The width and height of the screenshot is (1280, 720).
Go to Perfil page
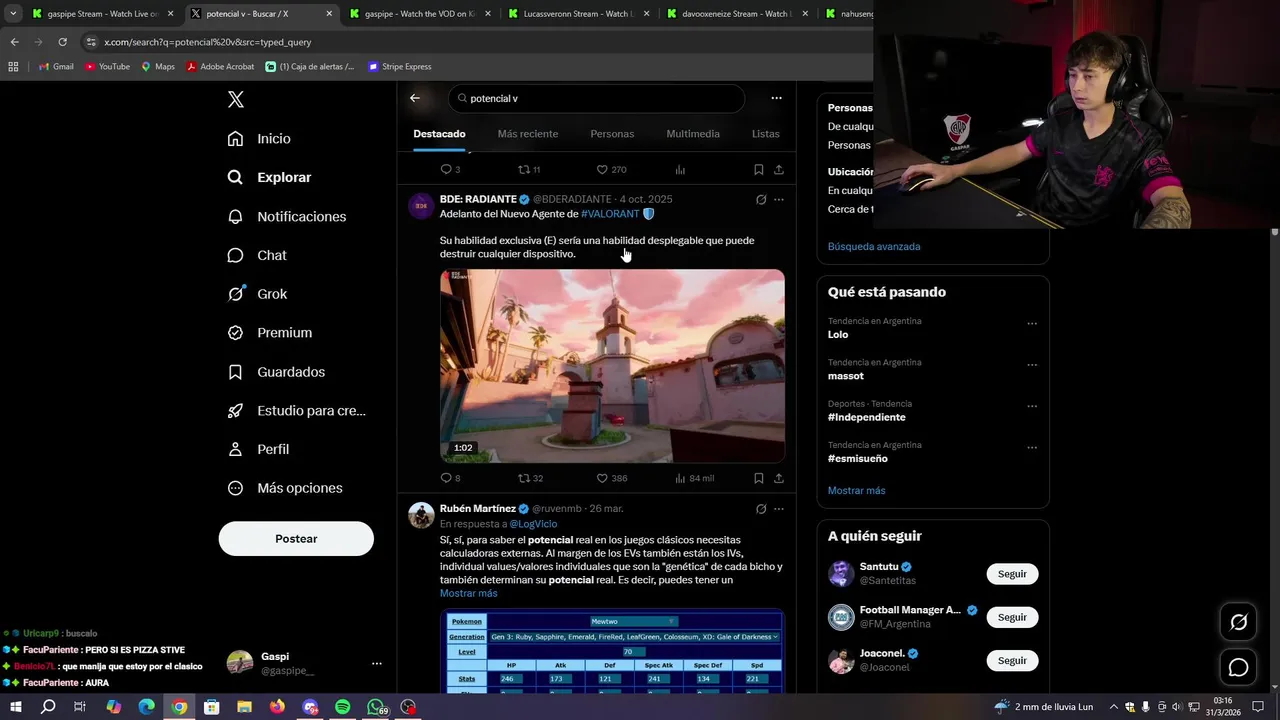[x=258, y=449]
